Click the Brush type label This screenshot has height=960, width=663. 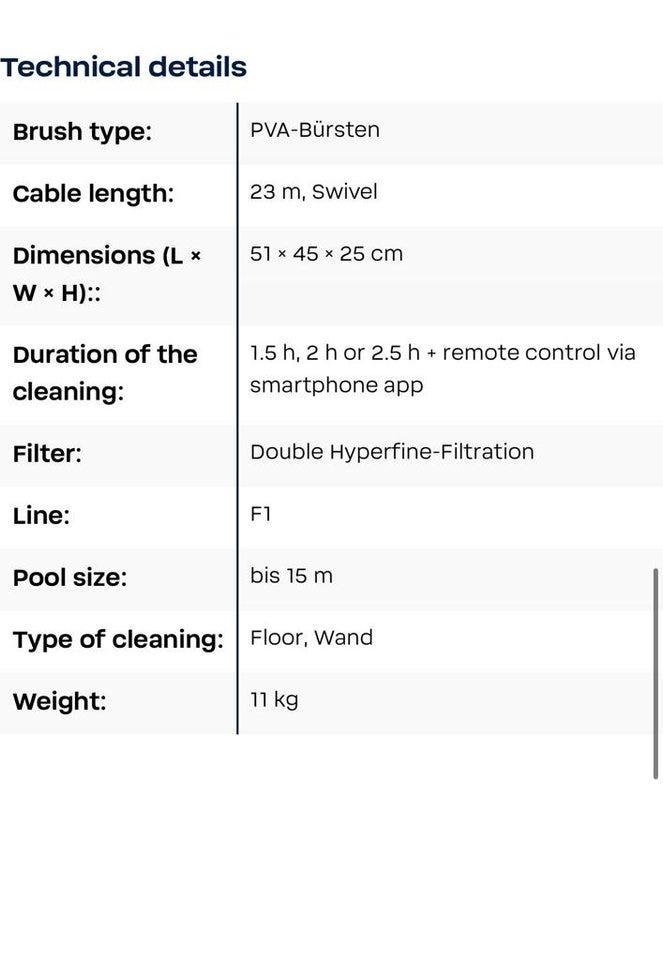[x=82, y=131]
